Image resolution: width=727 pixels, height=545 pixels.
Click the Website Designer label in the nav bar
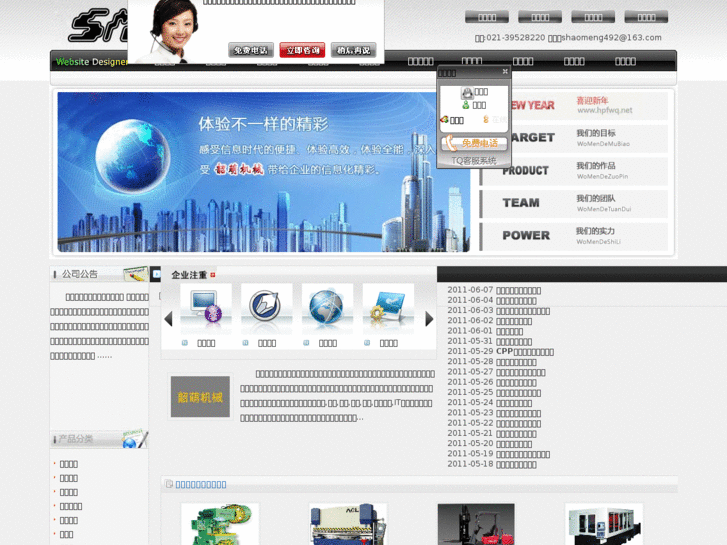91,62
